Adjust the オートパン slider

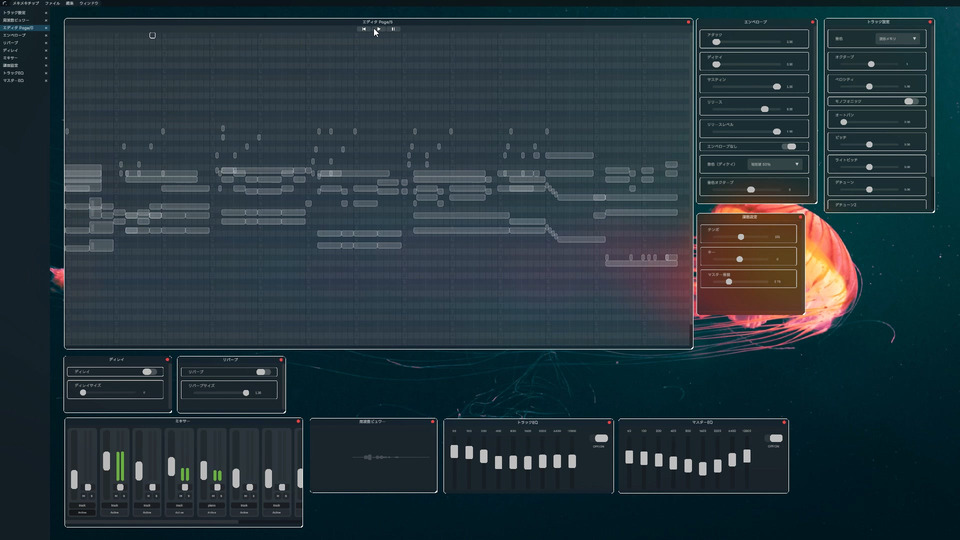coord(844,122)
